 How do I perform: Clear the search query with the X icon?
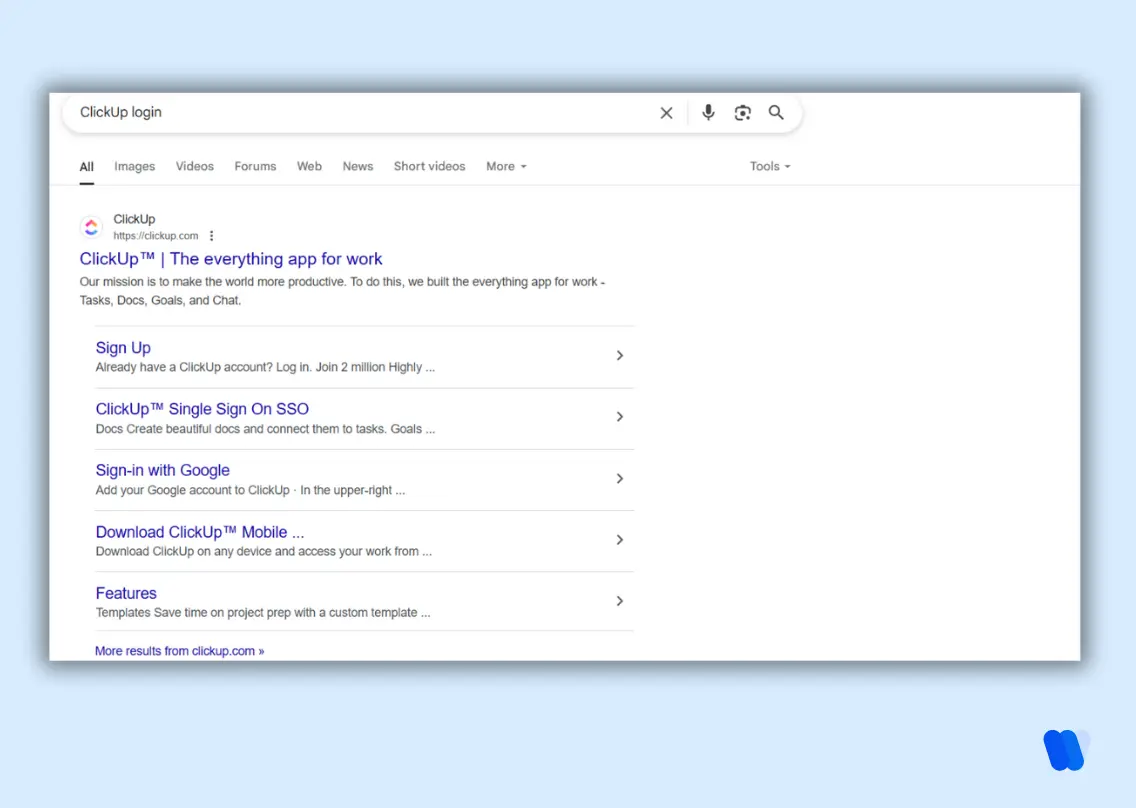click(666, 113)
